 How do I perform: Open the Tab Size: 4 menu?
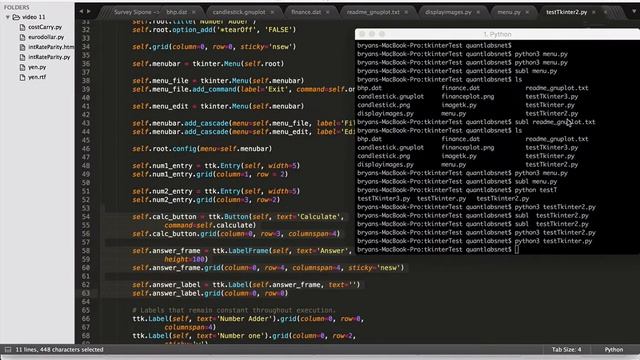pyautogui.click(x=566, y=349)
